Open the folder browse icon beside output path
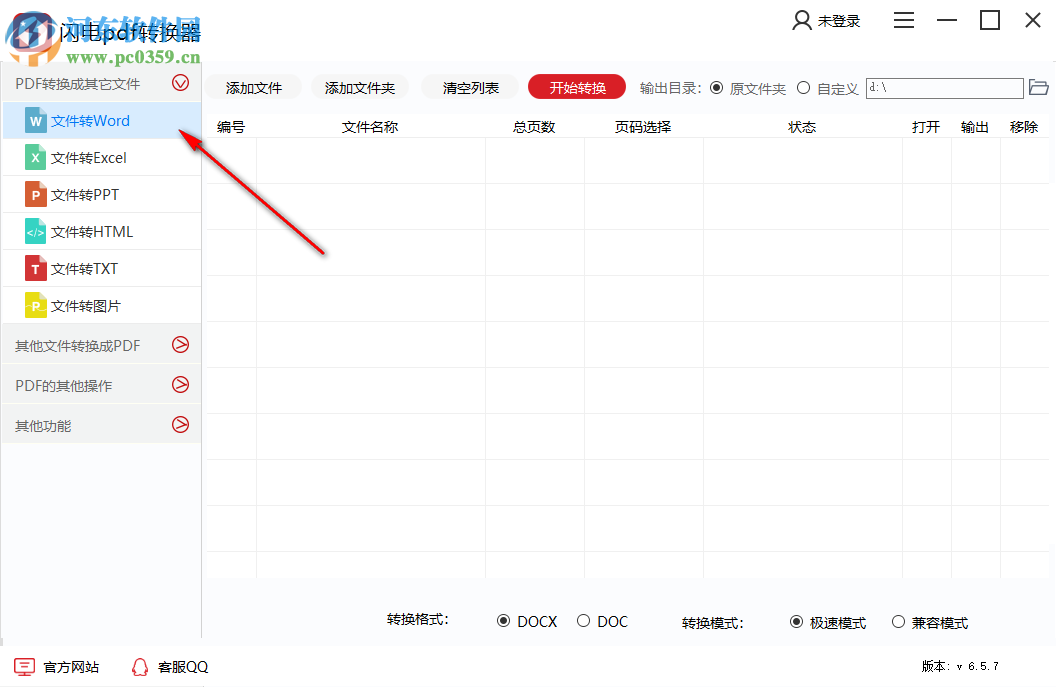 (x=1039, y=88)
